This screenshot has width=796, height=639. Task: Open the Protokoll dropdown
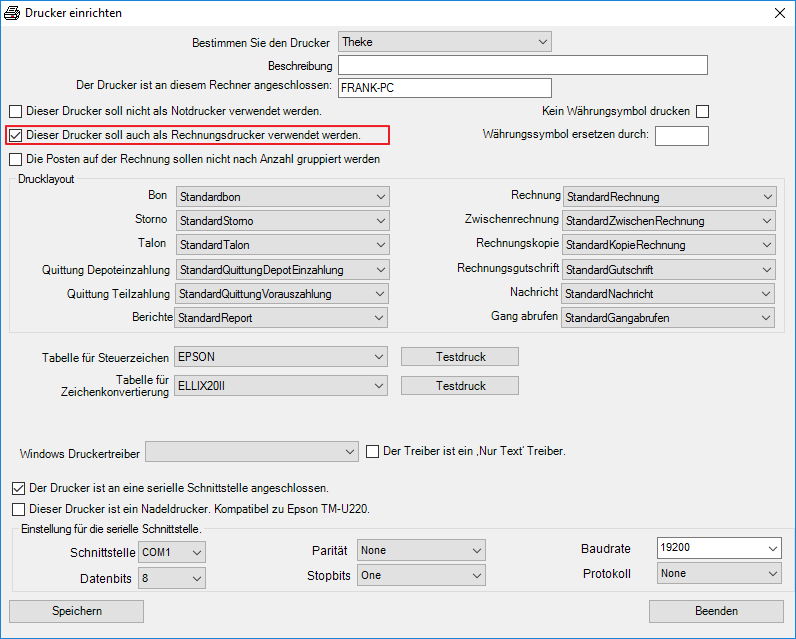(x=719, y=574)
